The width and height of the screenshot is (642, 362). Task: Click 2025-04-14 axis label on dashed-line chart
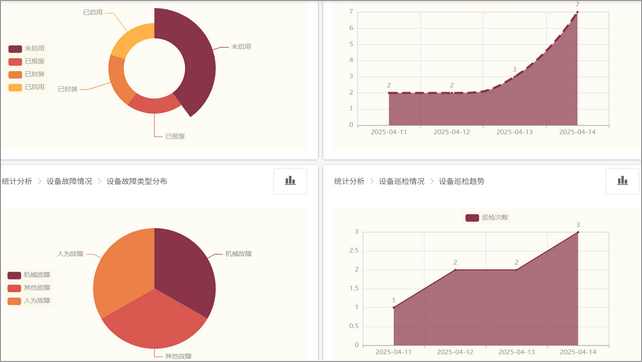pos(577,132)
